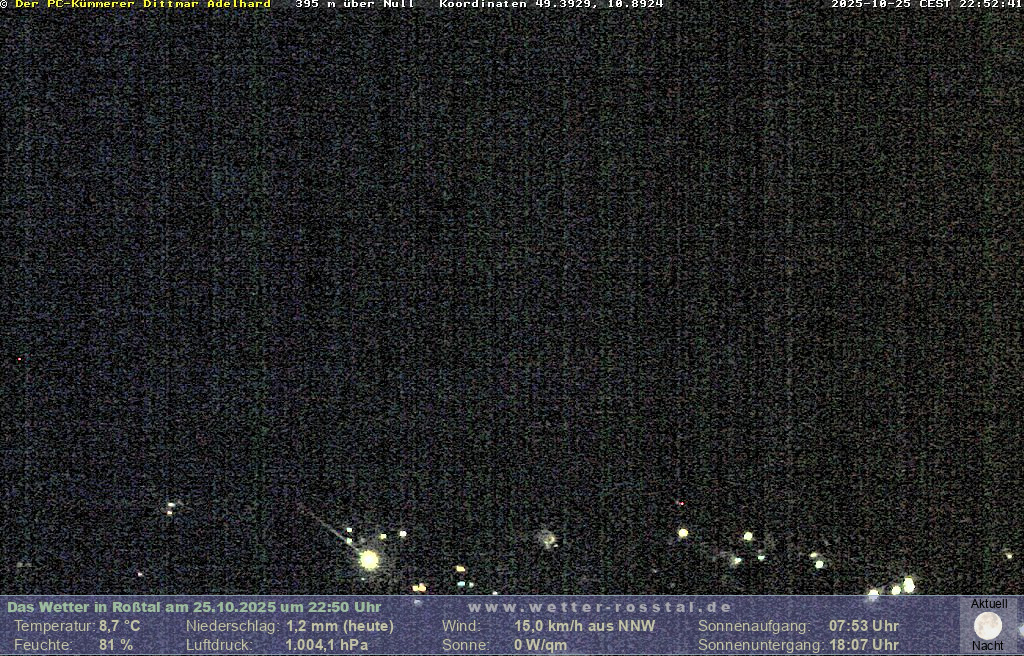Click the "395 m über Null" altitude text
The image size is (1024, 656).
355,4
